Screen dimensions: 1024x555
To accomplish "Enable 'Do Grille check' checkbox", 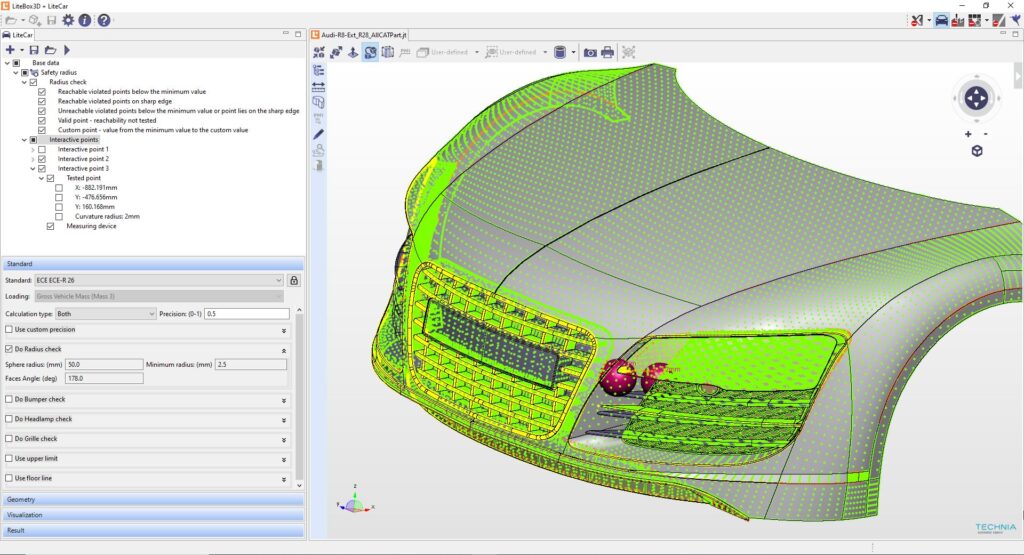I will 9,439.
